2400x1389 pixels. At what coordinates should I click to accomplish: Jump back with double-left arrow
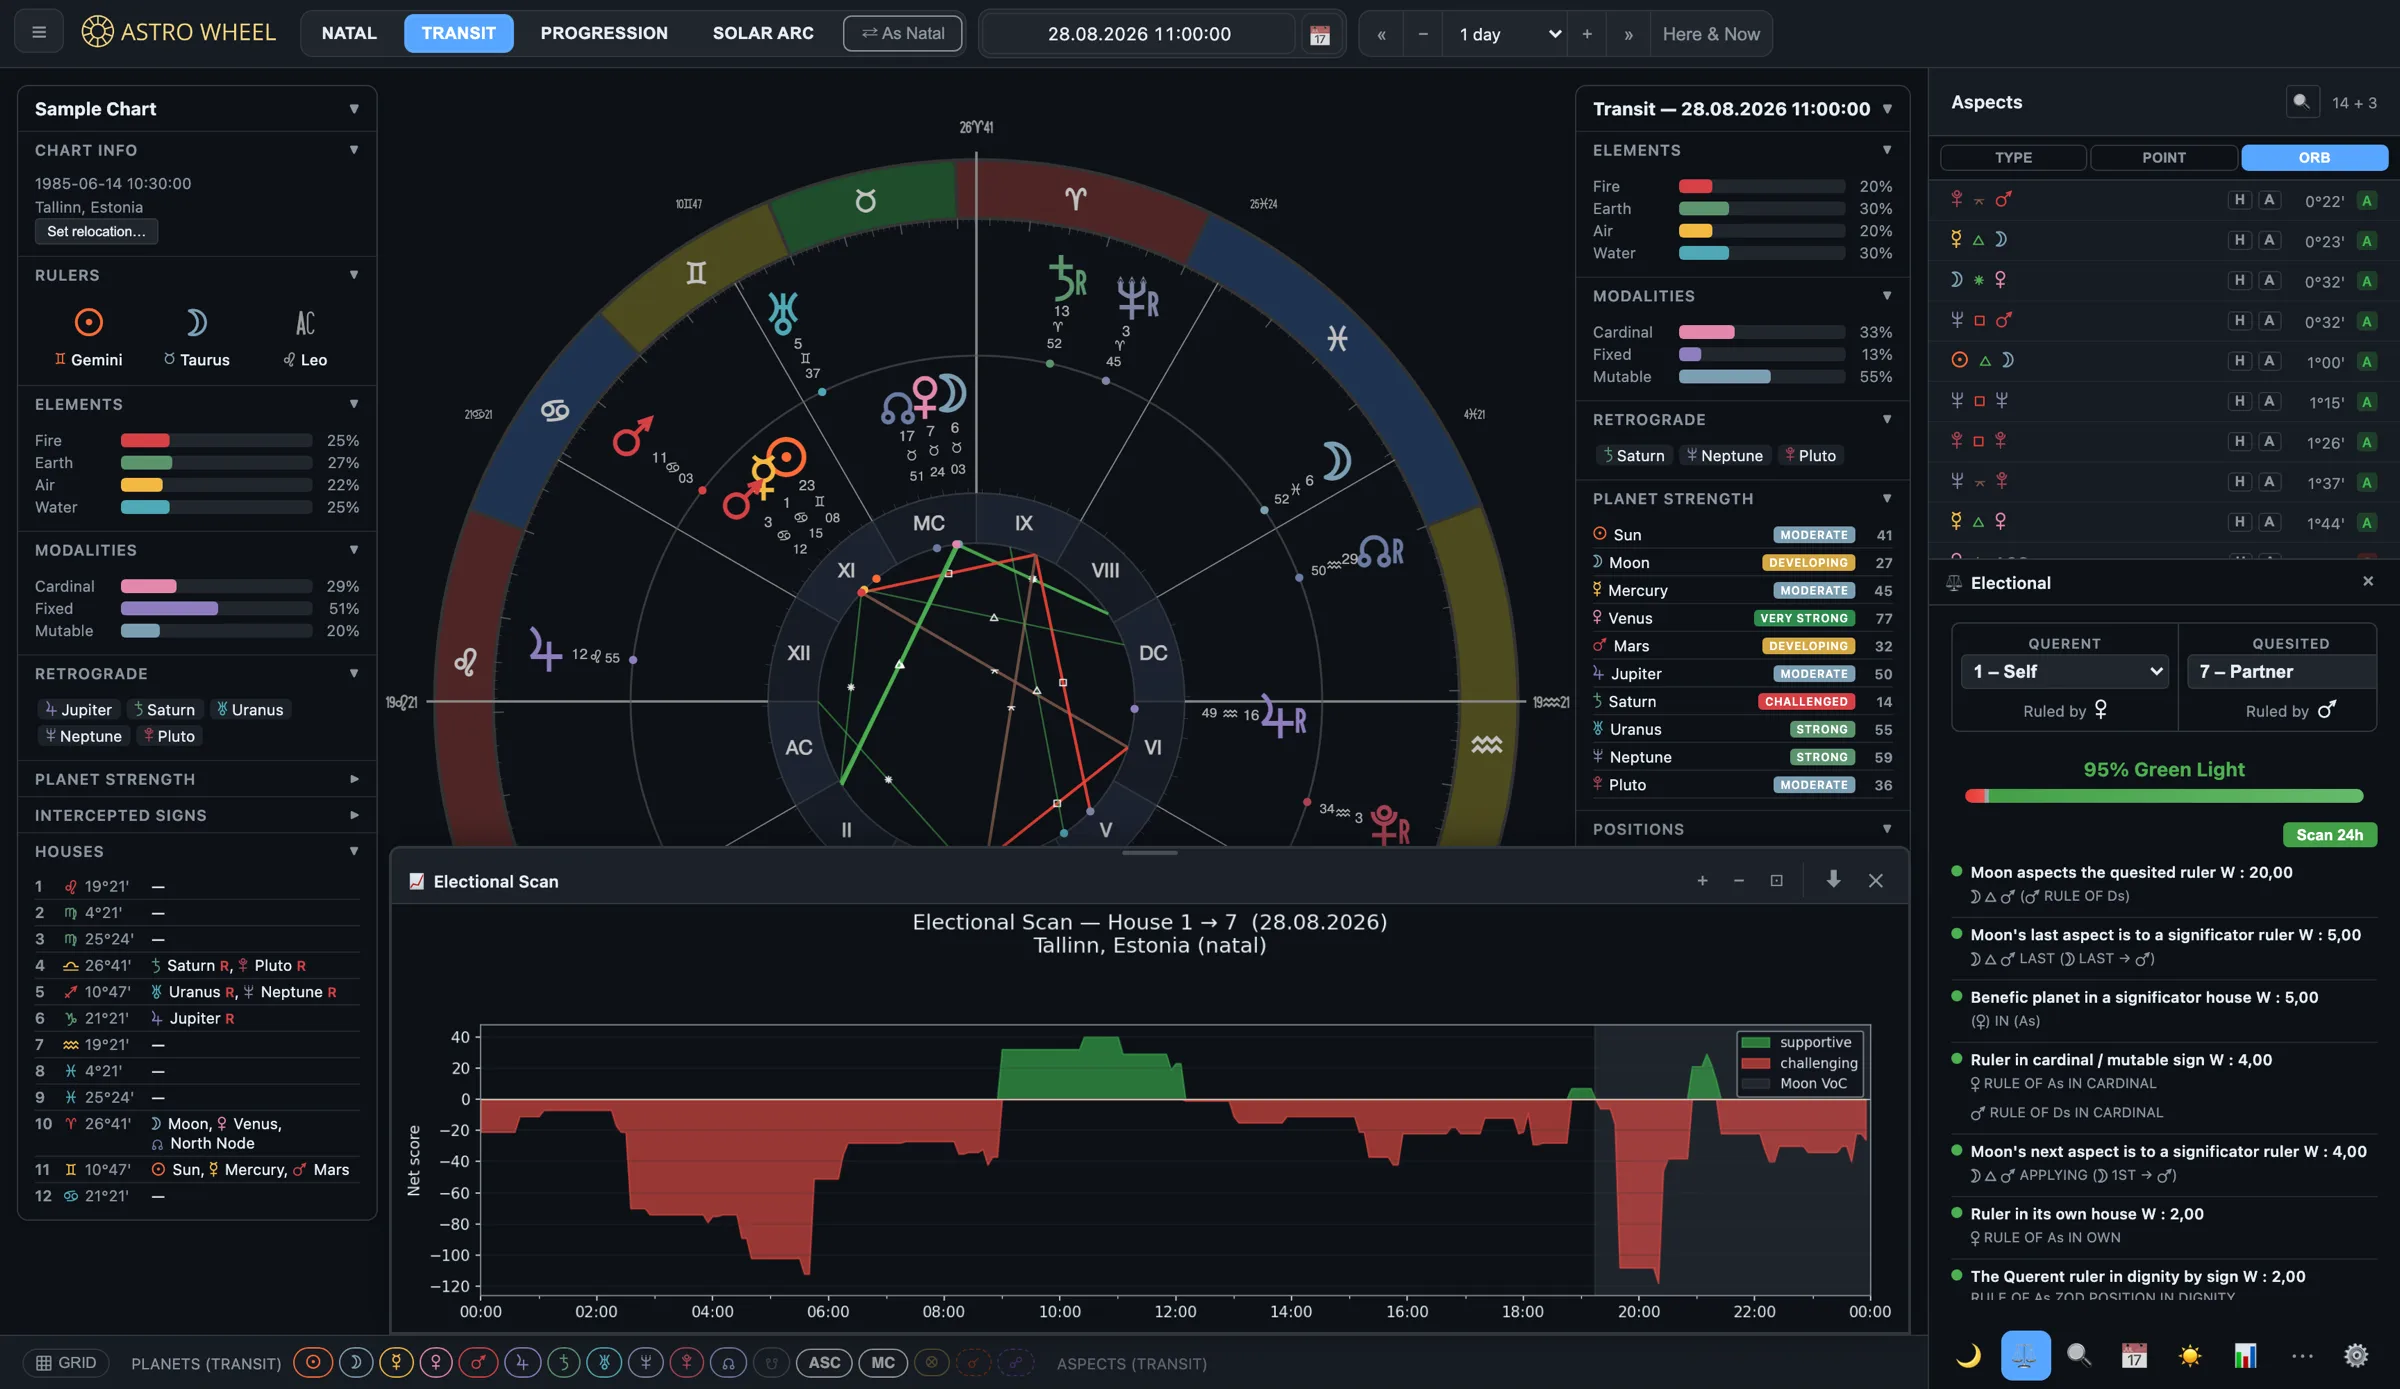(x=1381, y=34)
